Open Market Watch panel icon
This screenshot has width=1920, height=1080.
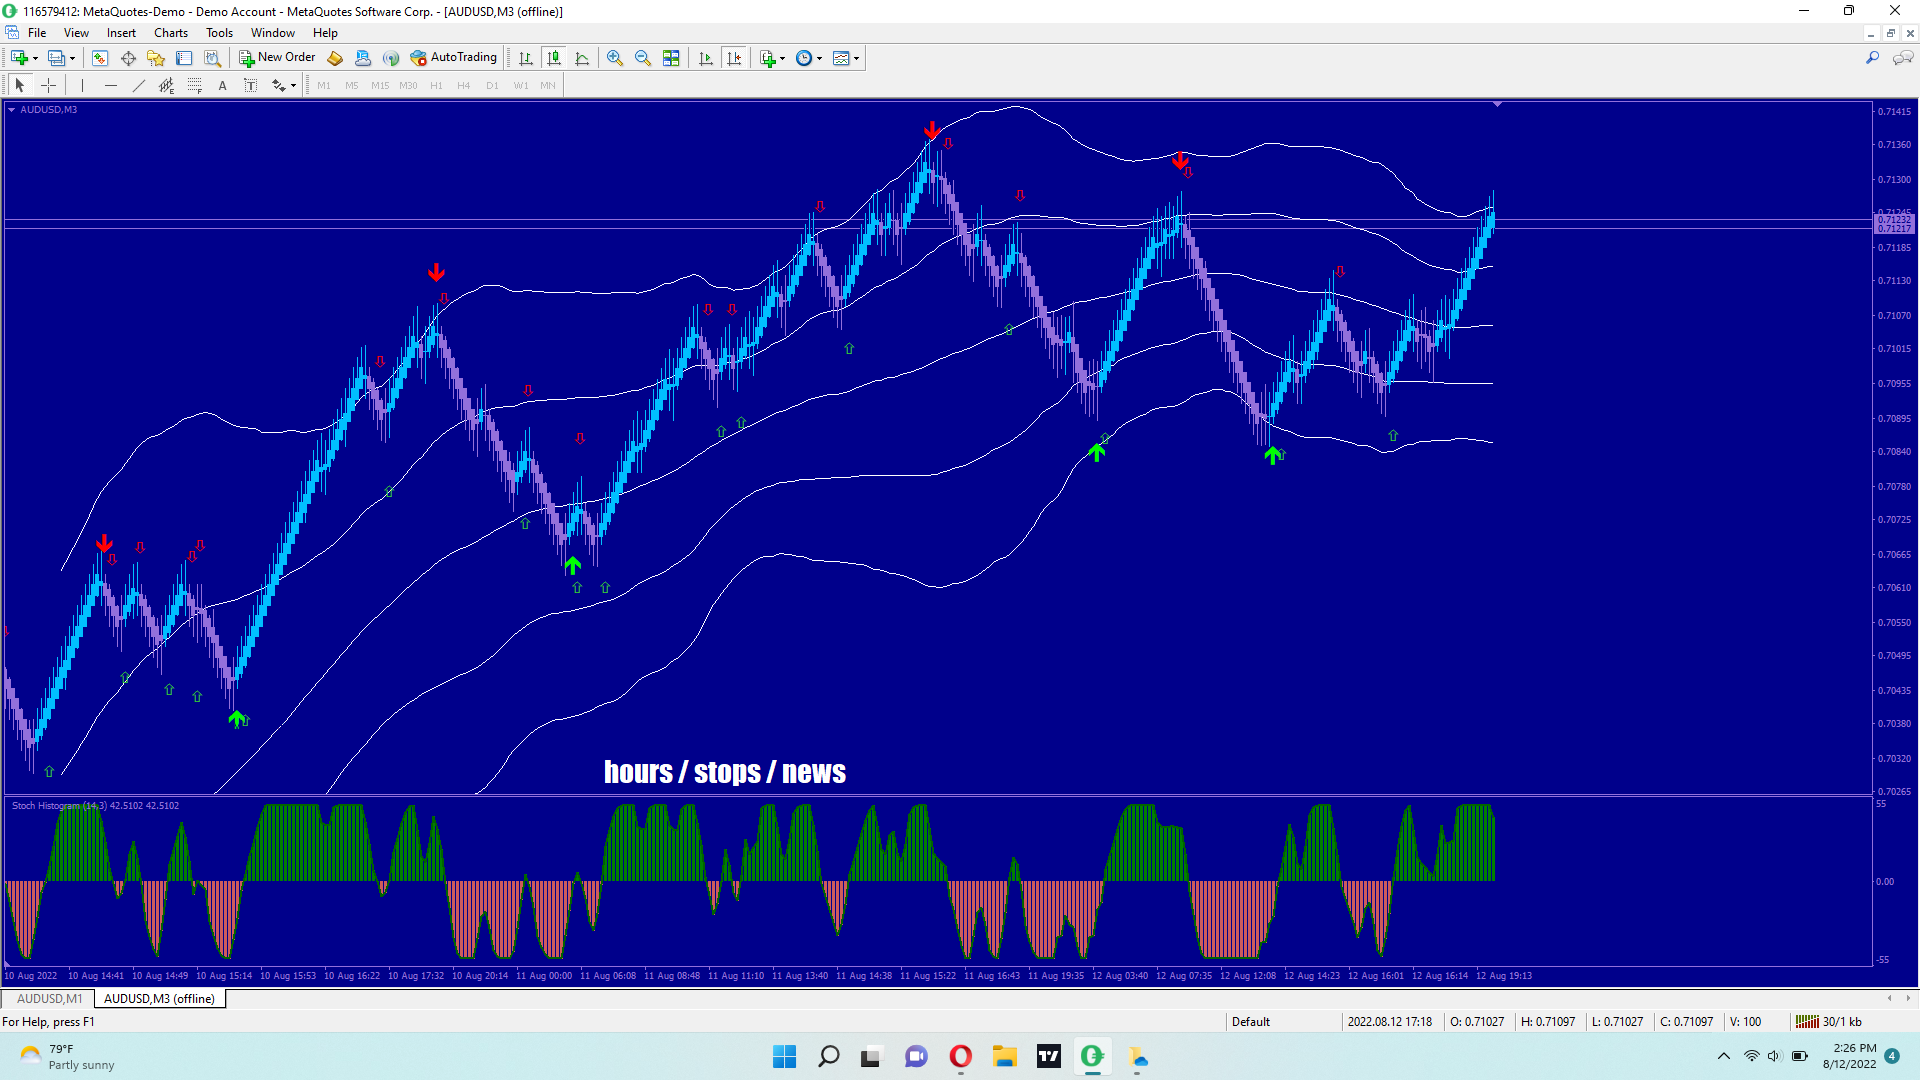point(99,58)
